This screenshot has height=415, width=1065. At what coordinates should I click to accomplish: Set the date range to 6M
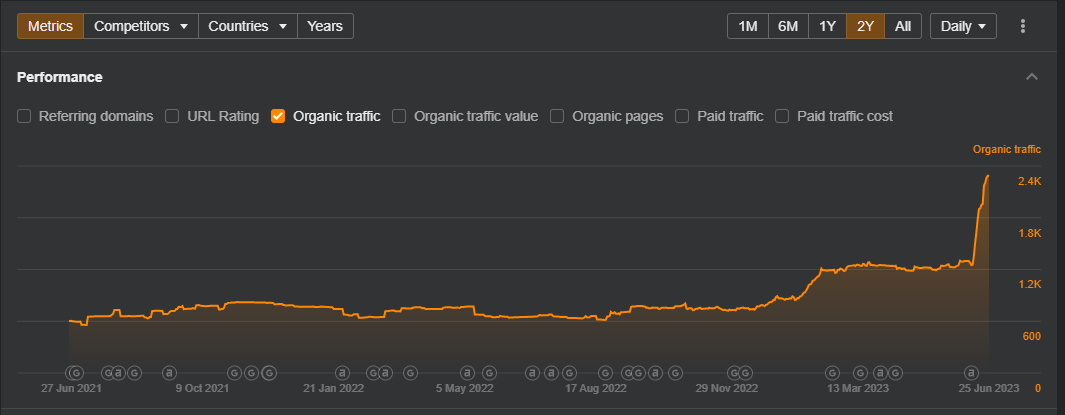(x=788, y=26)
